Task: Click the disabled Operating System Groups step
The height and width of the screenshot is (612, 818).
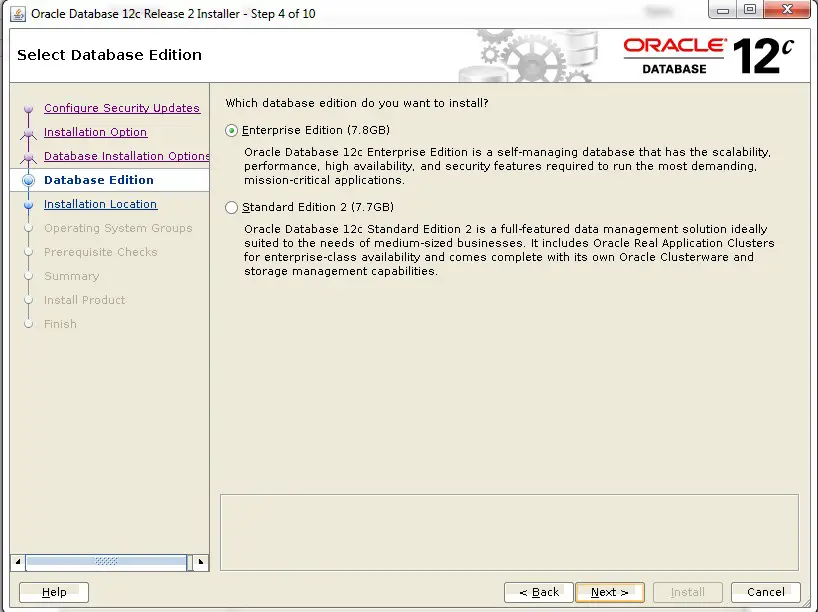Action: (118, 228)
